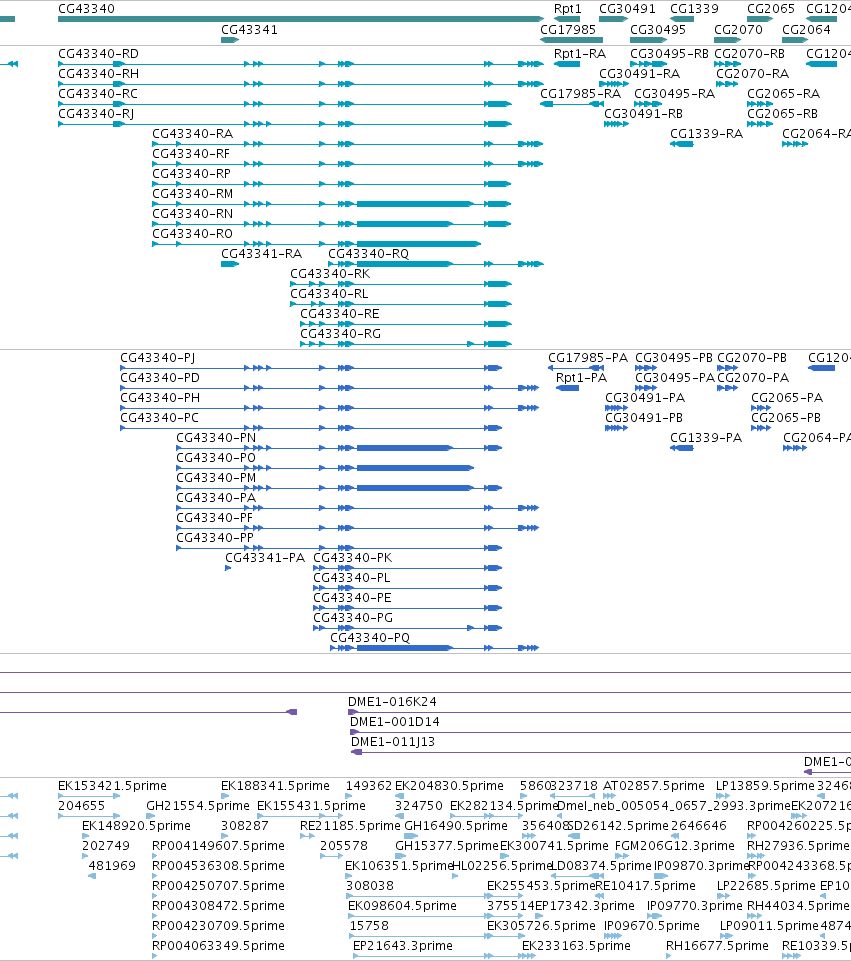Click protein label Rpt1-PA
Screen dimensions: 851x961
coord(581,378)
